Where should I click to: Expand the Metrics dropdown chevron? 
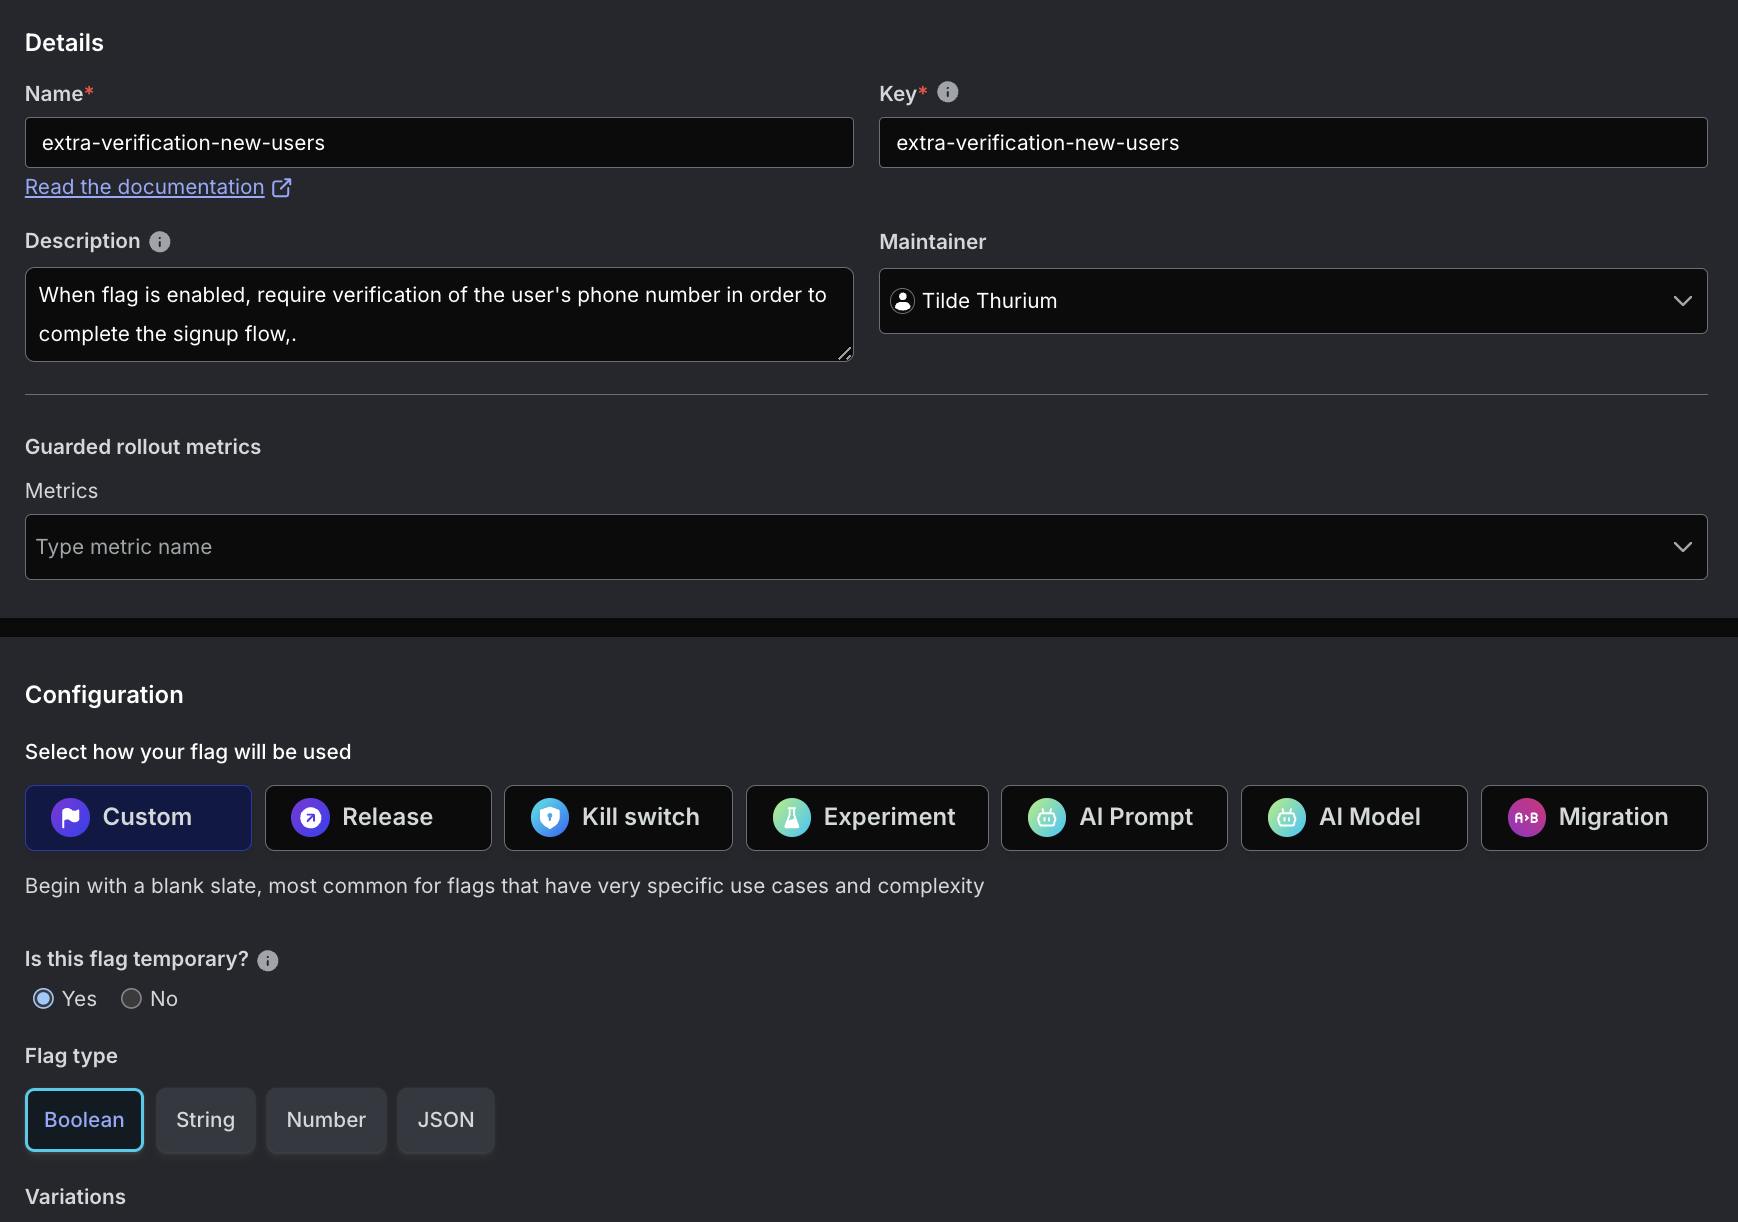click(x=1683, y=547)
